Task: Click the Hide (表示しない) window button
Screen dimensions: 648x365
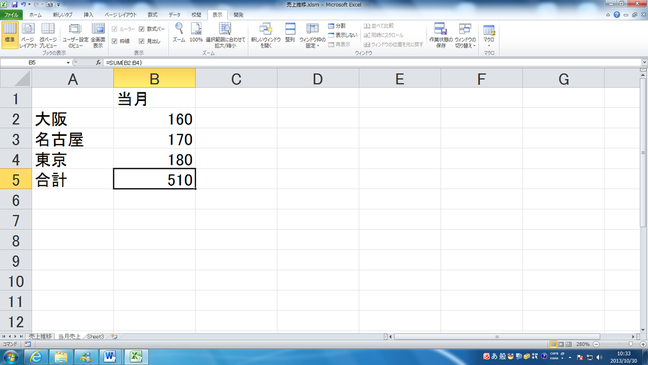Action: 343,35
